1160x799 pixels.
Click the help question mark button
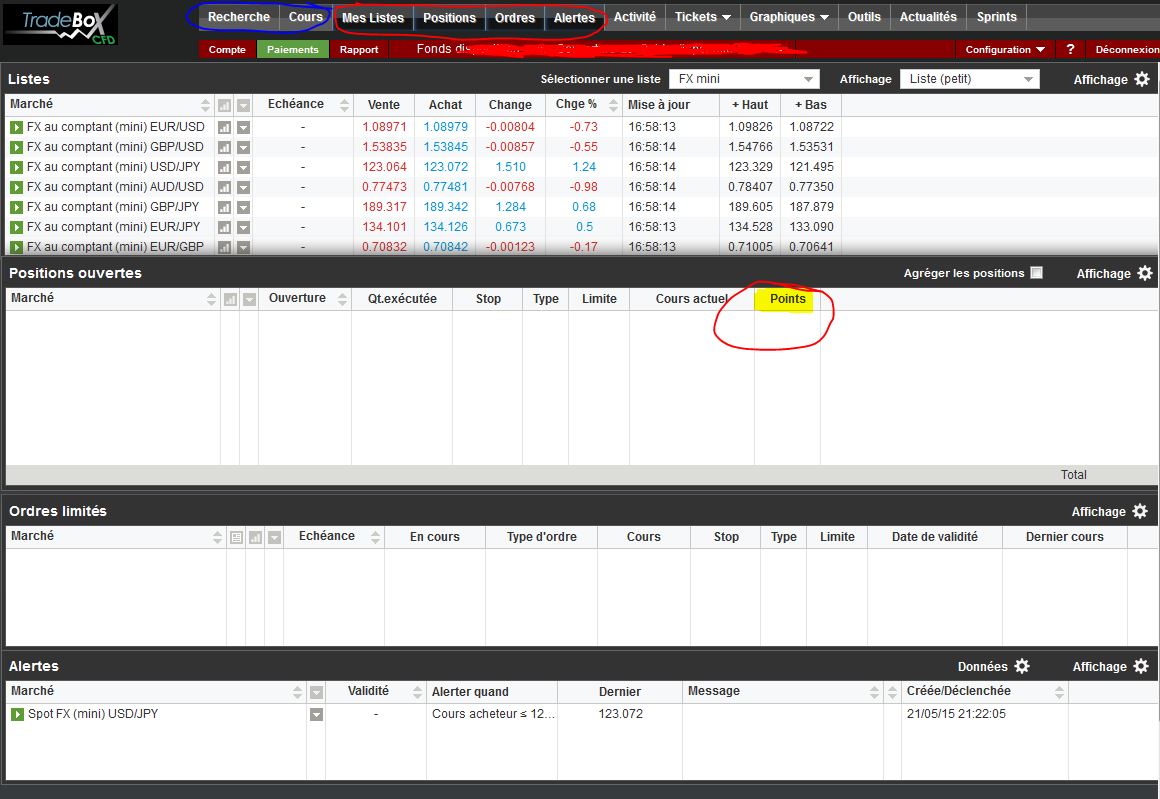tap(1070, 49)
